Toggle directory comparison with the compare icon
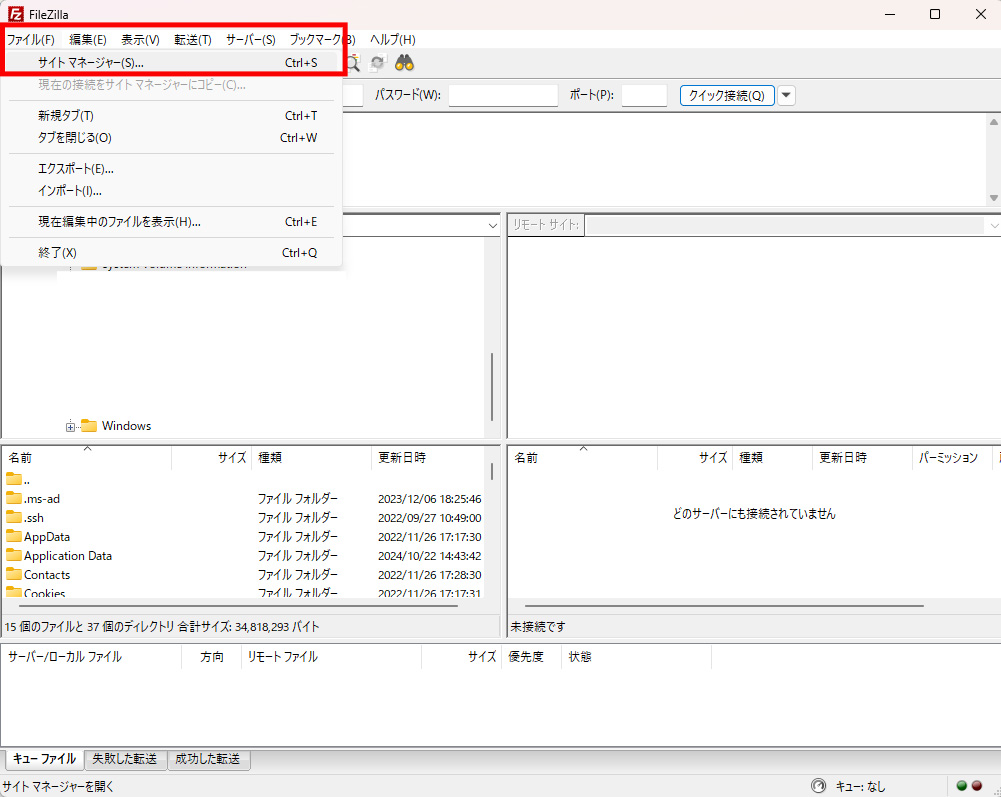 (x=377, y=63)
